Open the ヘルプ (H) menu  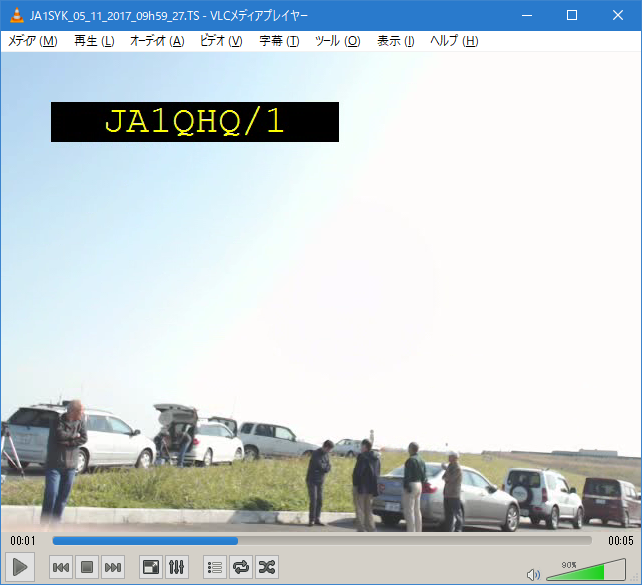click(x=454, y=41)
